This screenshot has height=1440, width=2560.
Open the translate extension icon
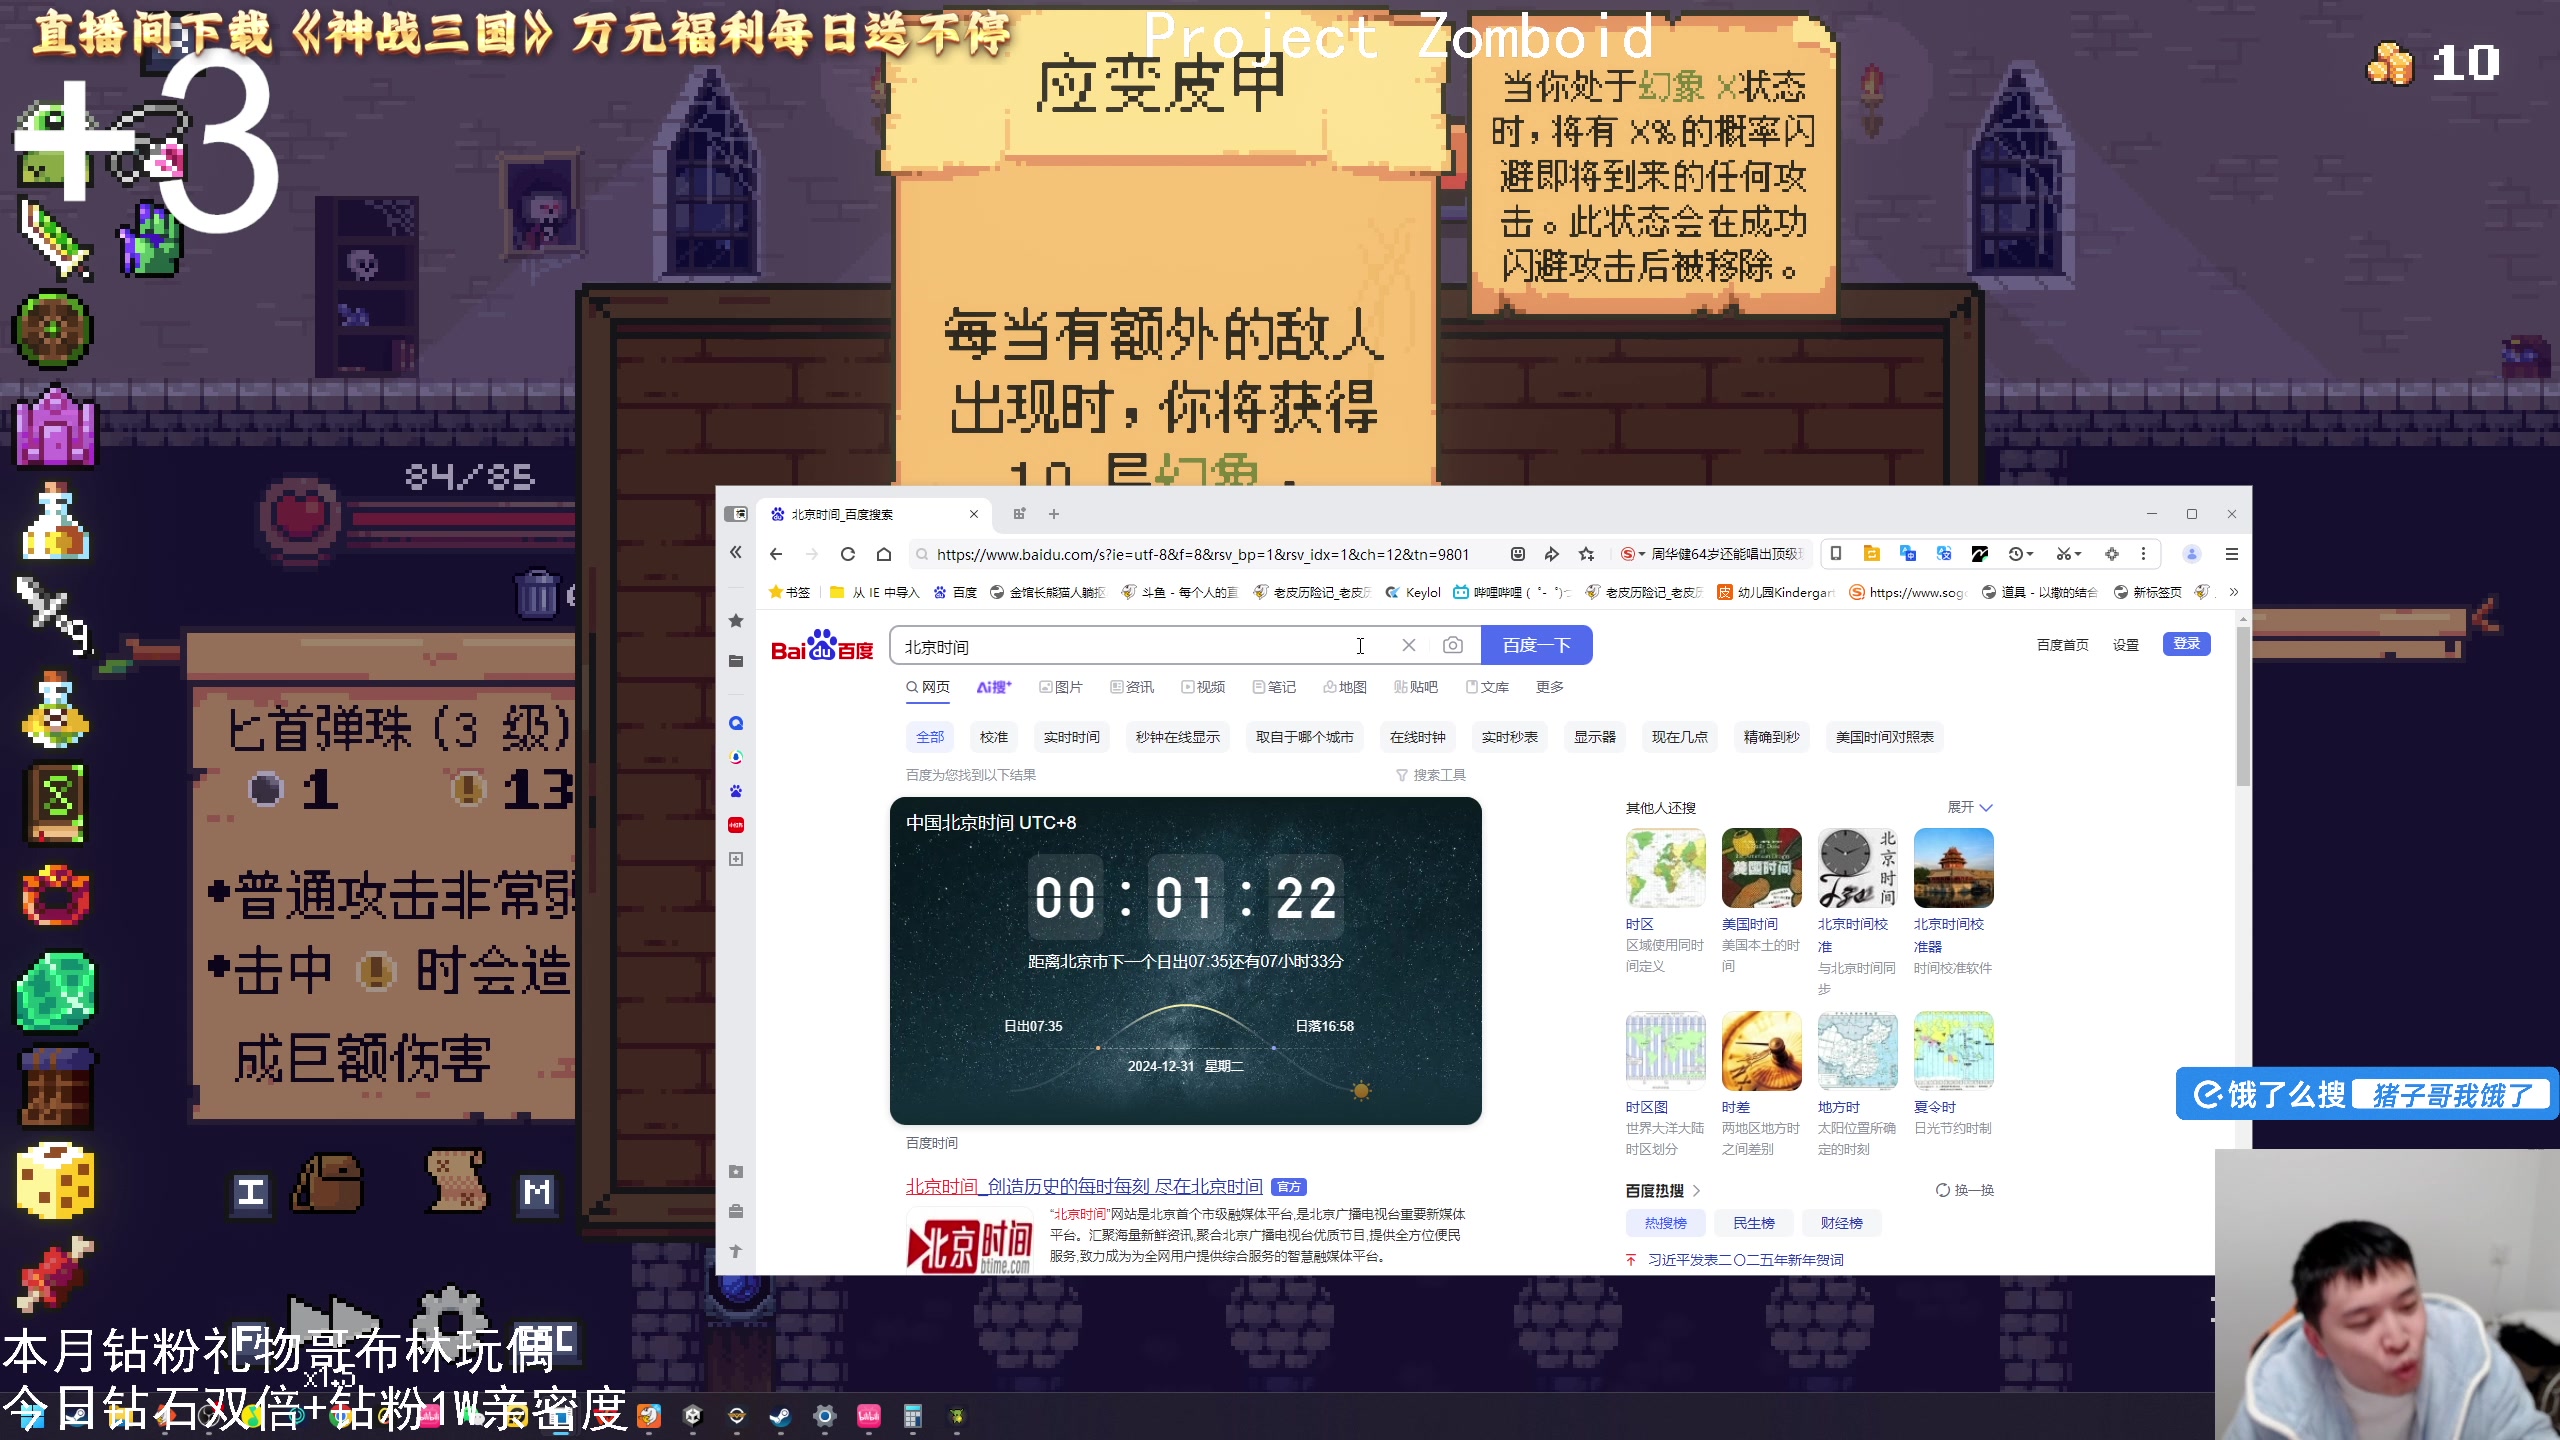[x=1946, y=553]
